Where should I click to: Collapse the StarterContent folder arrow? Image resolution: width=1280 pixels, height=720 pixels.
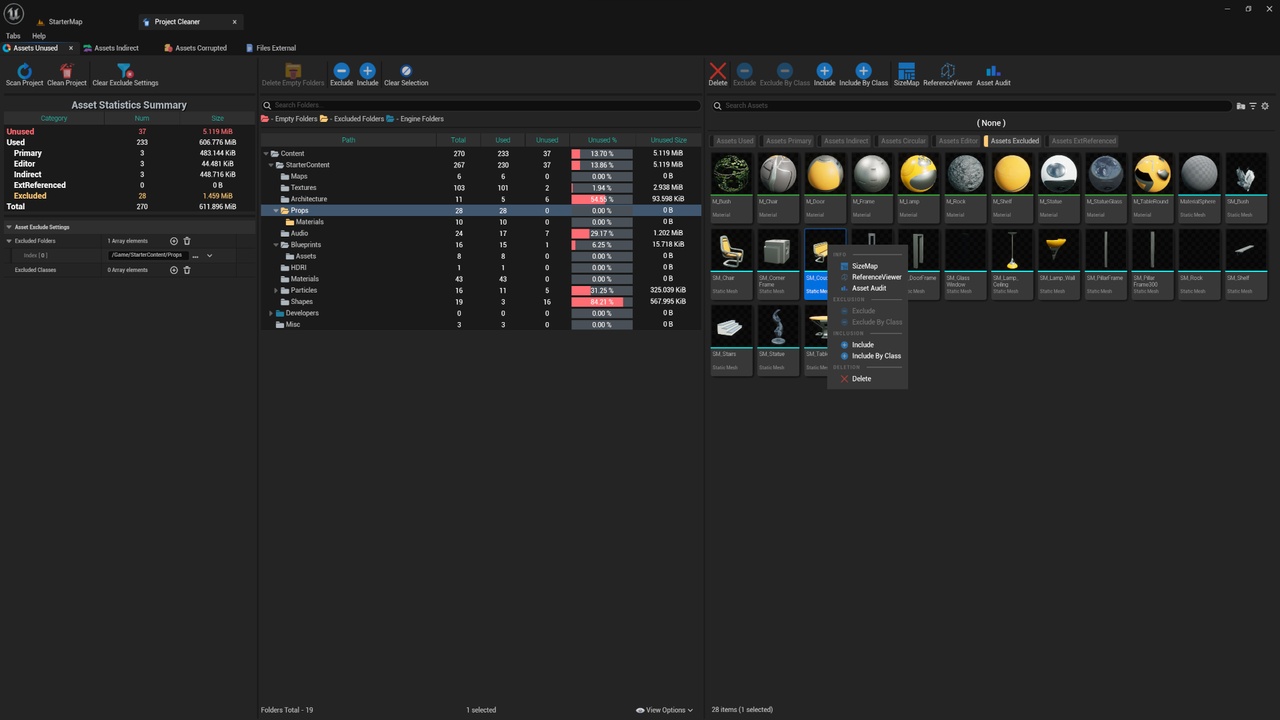[x=272, y=165]
